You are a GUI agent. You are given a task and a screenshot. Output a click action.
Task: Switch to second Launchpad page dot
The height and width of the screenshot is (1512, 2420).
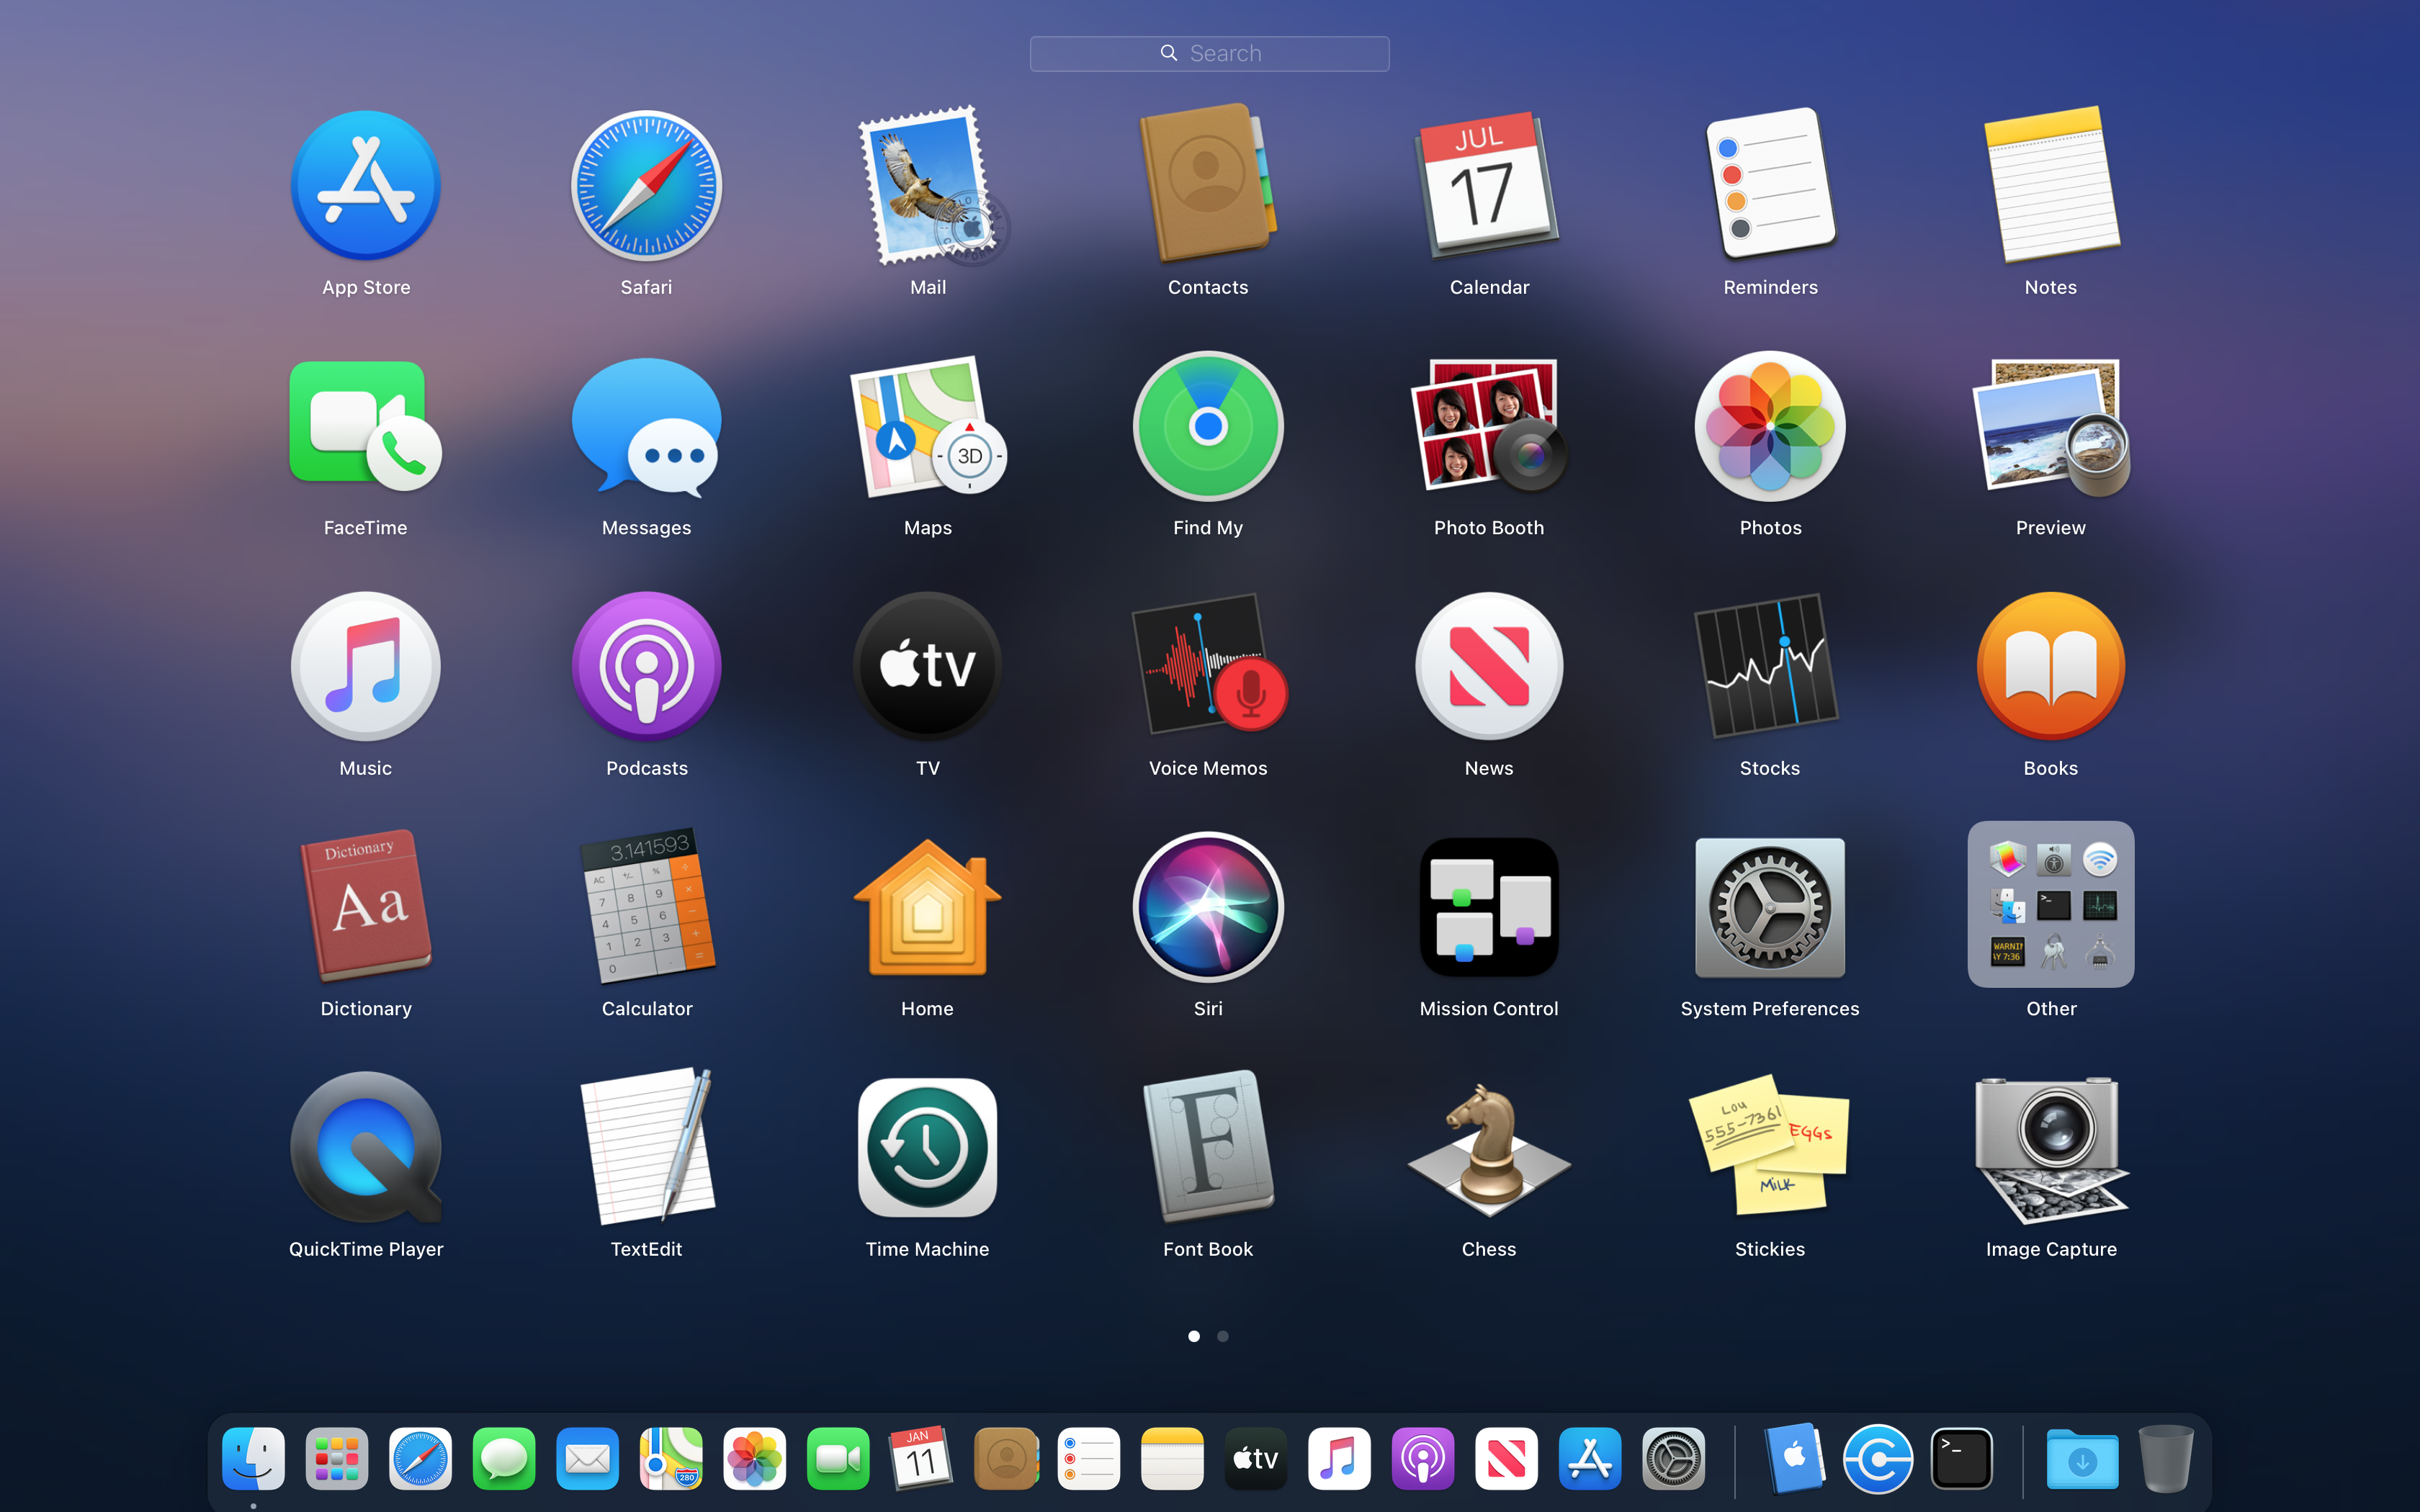pos(1222,1336)
